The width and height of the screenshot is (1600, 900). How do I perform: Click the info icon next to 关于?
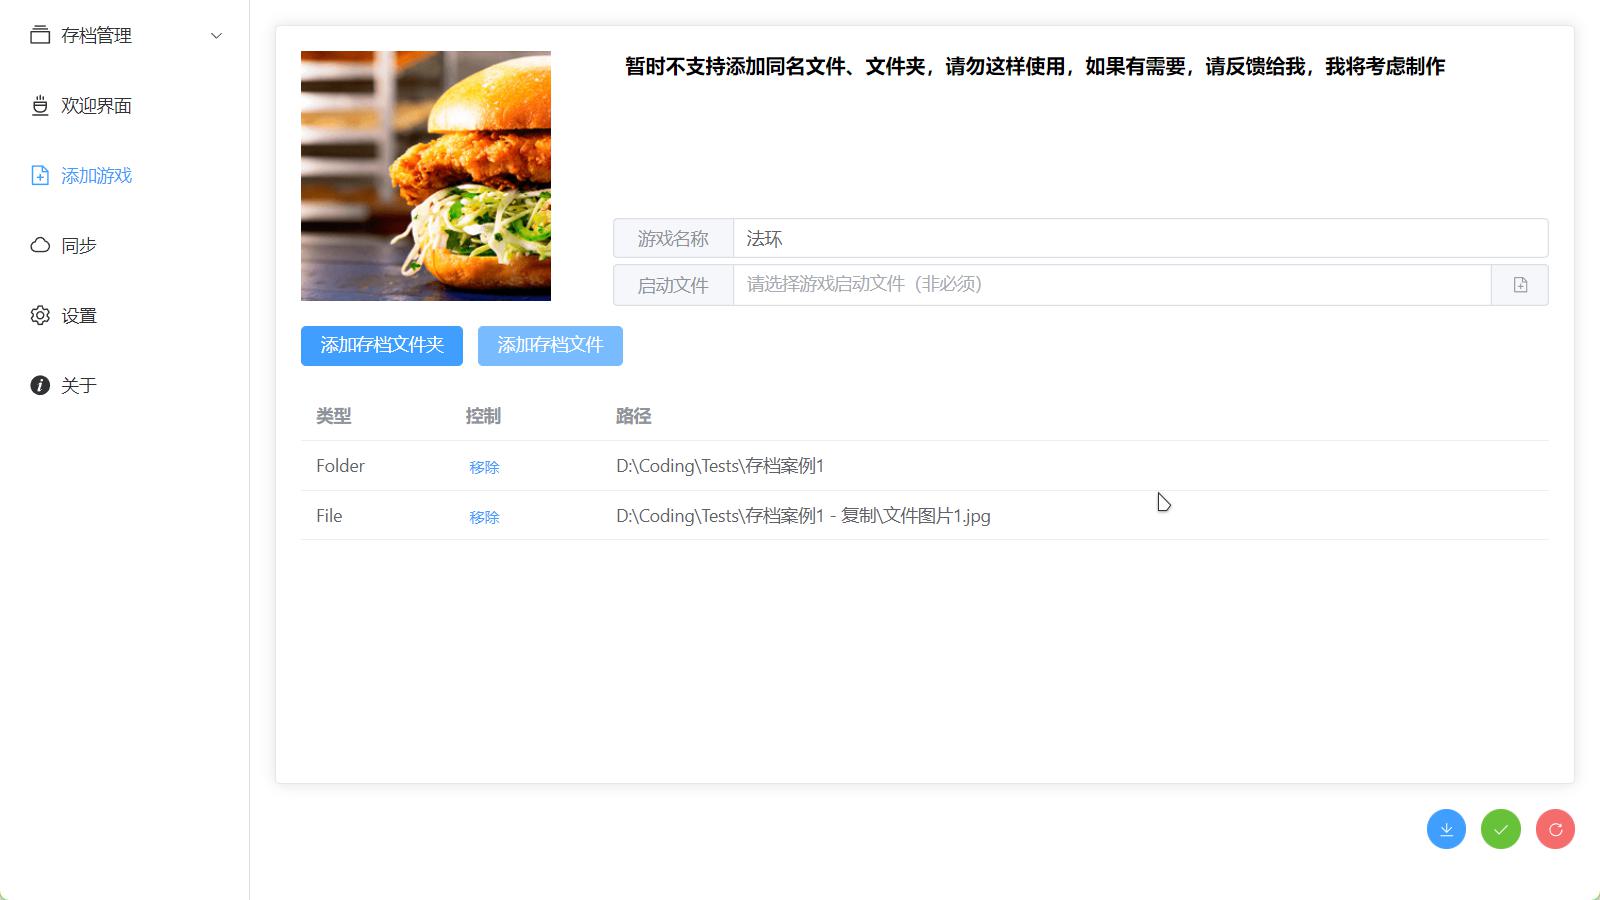tap(40, 385)
